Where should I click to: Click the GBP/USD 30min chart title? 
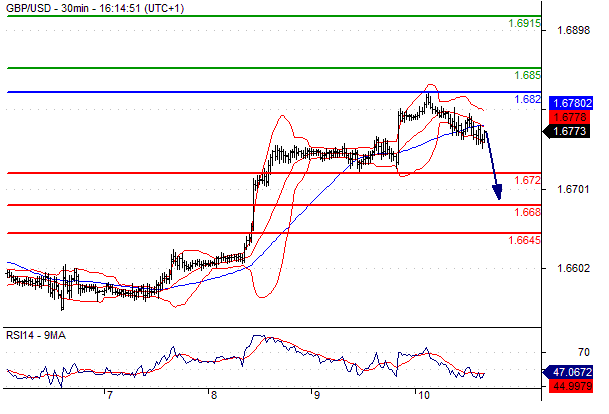[95, 8]
